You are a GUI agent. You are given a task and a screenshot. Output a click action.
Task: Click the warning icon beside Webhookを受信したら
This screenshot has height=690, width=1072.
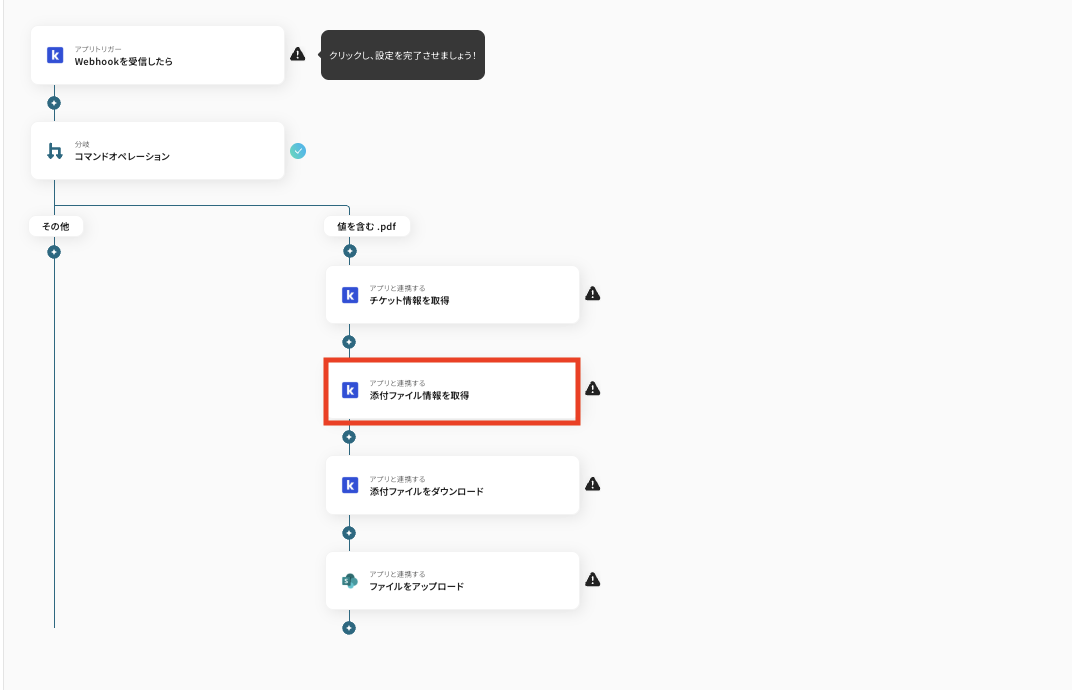(298, 54)
